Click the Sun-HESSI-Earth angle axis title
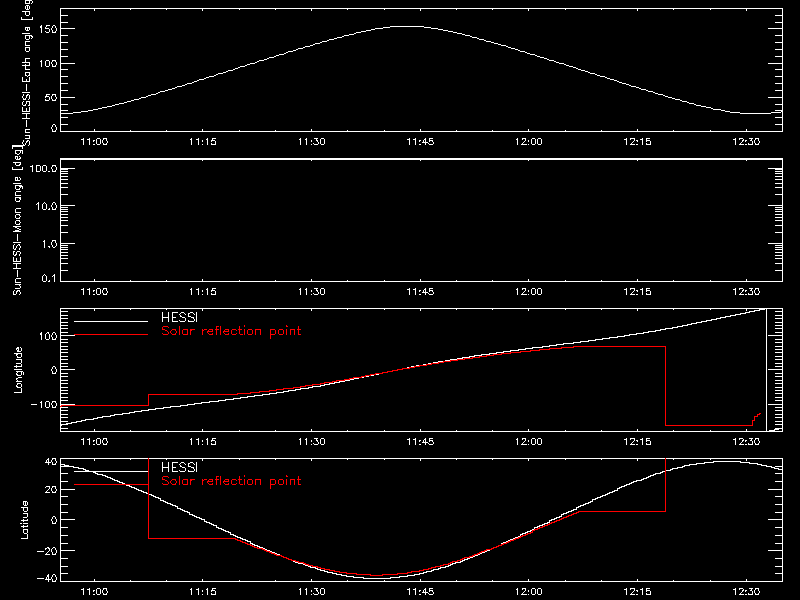This screenshot has height=600, width=800. tap(27, 72)
